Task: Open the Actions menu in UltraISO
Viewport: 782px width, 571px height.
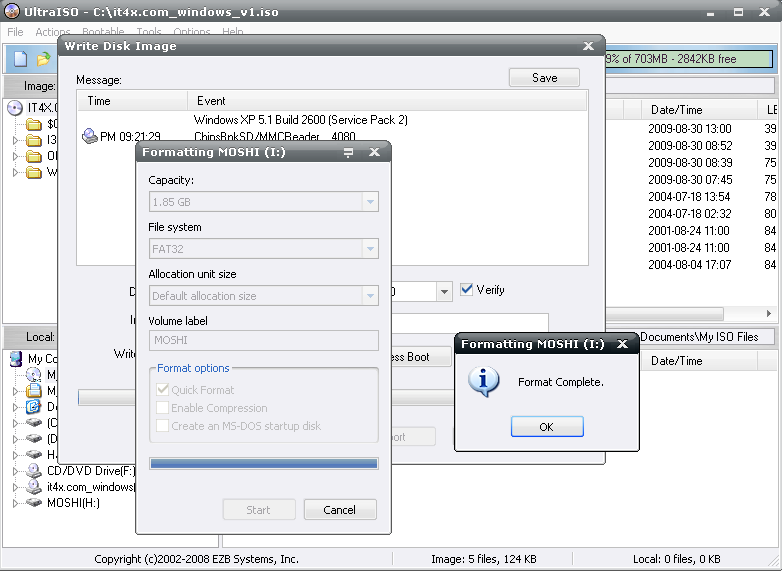Action: click(x=52, y=32)
